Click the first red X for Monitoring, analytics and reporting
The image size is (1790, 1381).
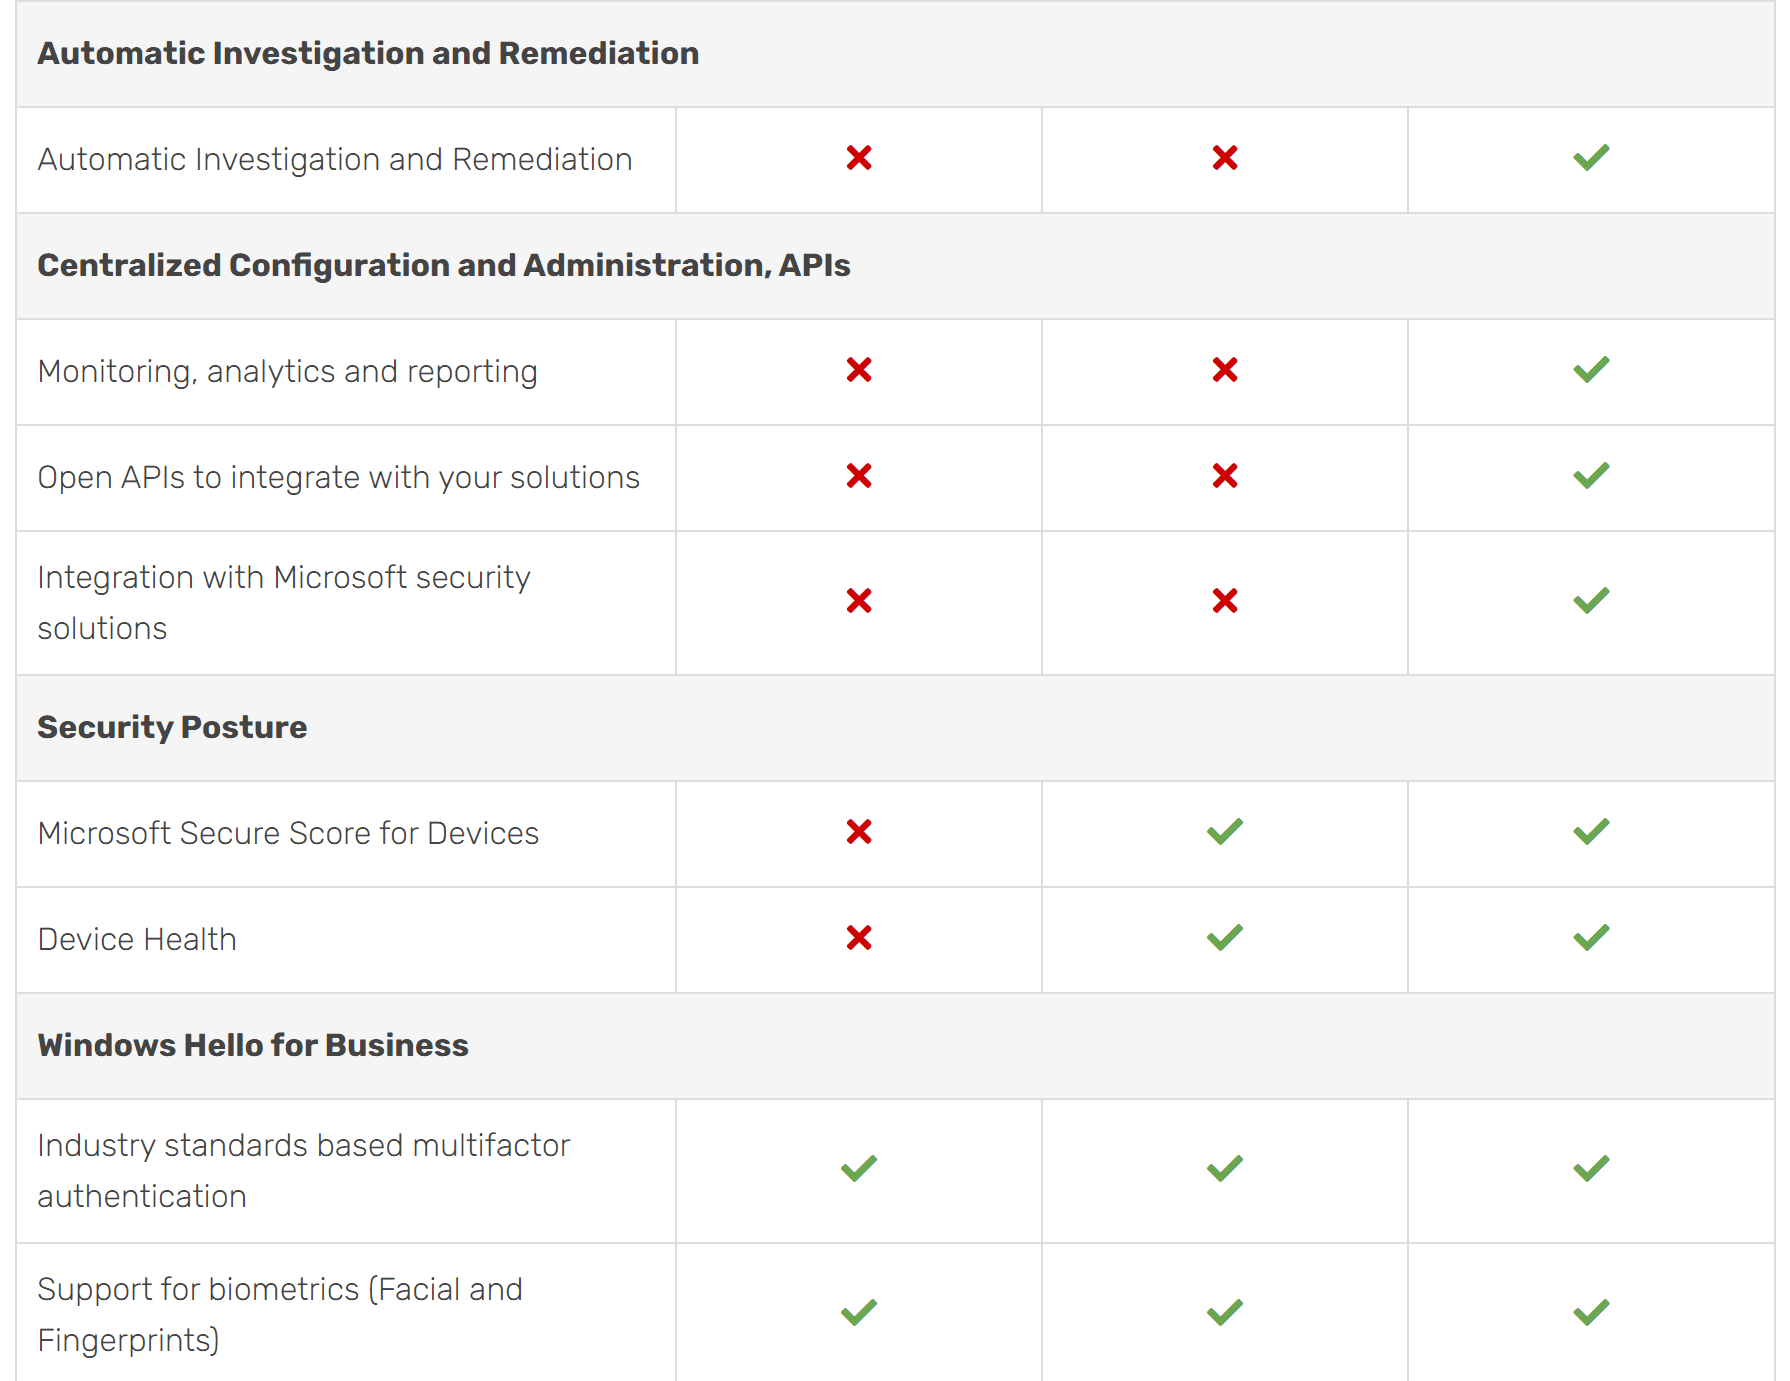click(x=859, y=370)
